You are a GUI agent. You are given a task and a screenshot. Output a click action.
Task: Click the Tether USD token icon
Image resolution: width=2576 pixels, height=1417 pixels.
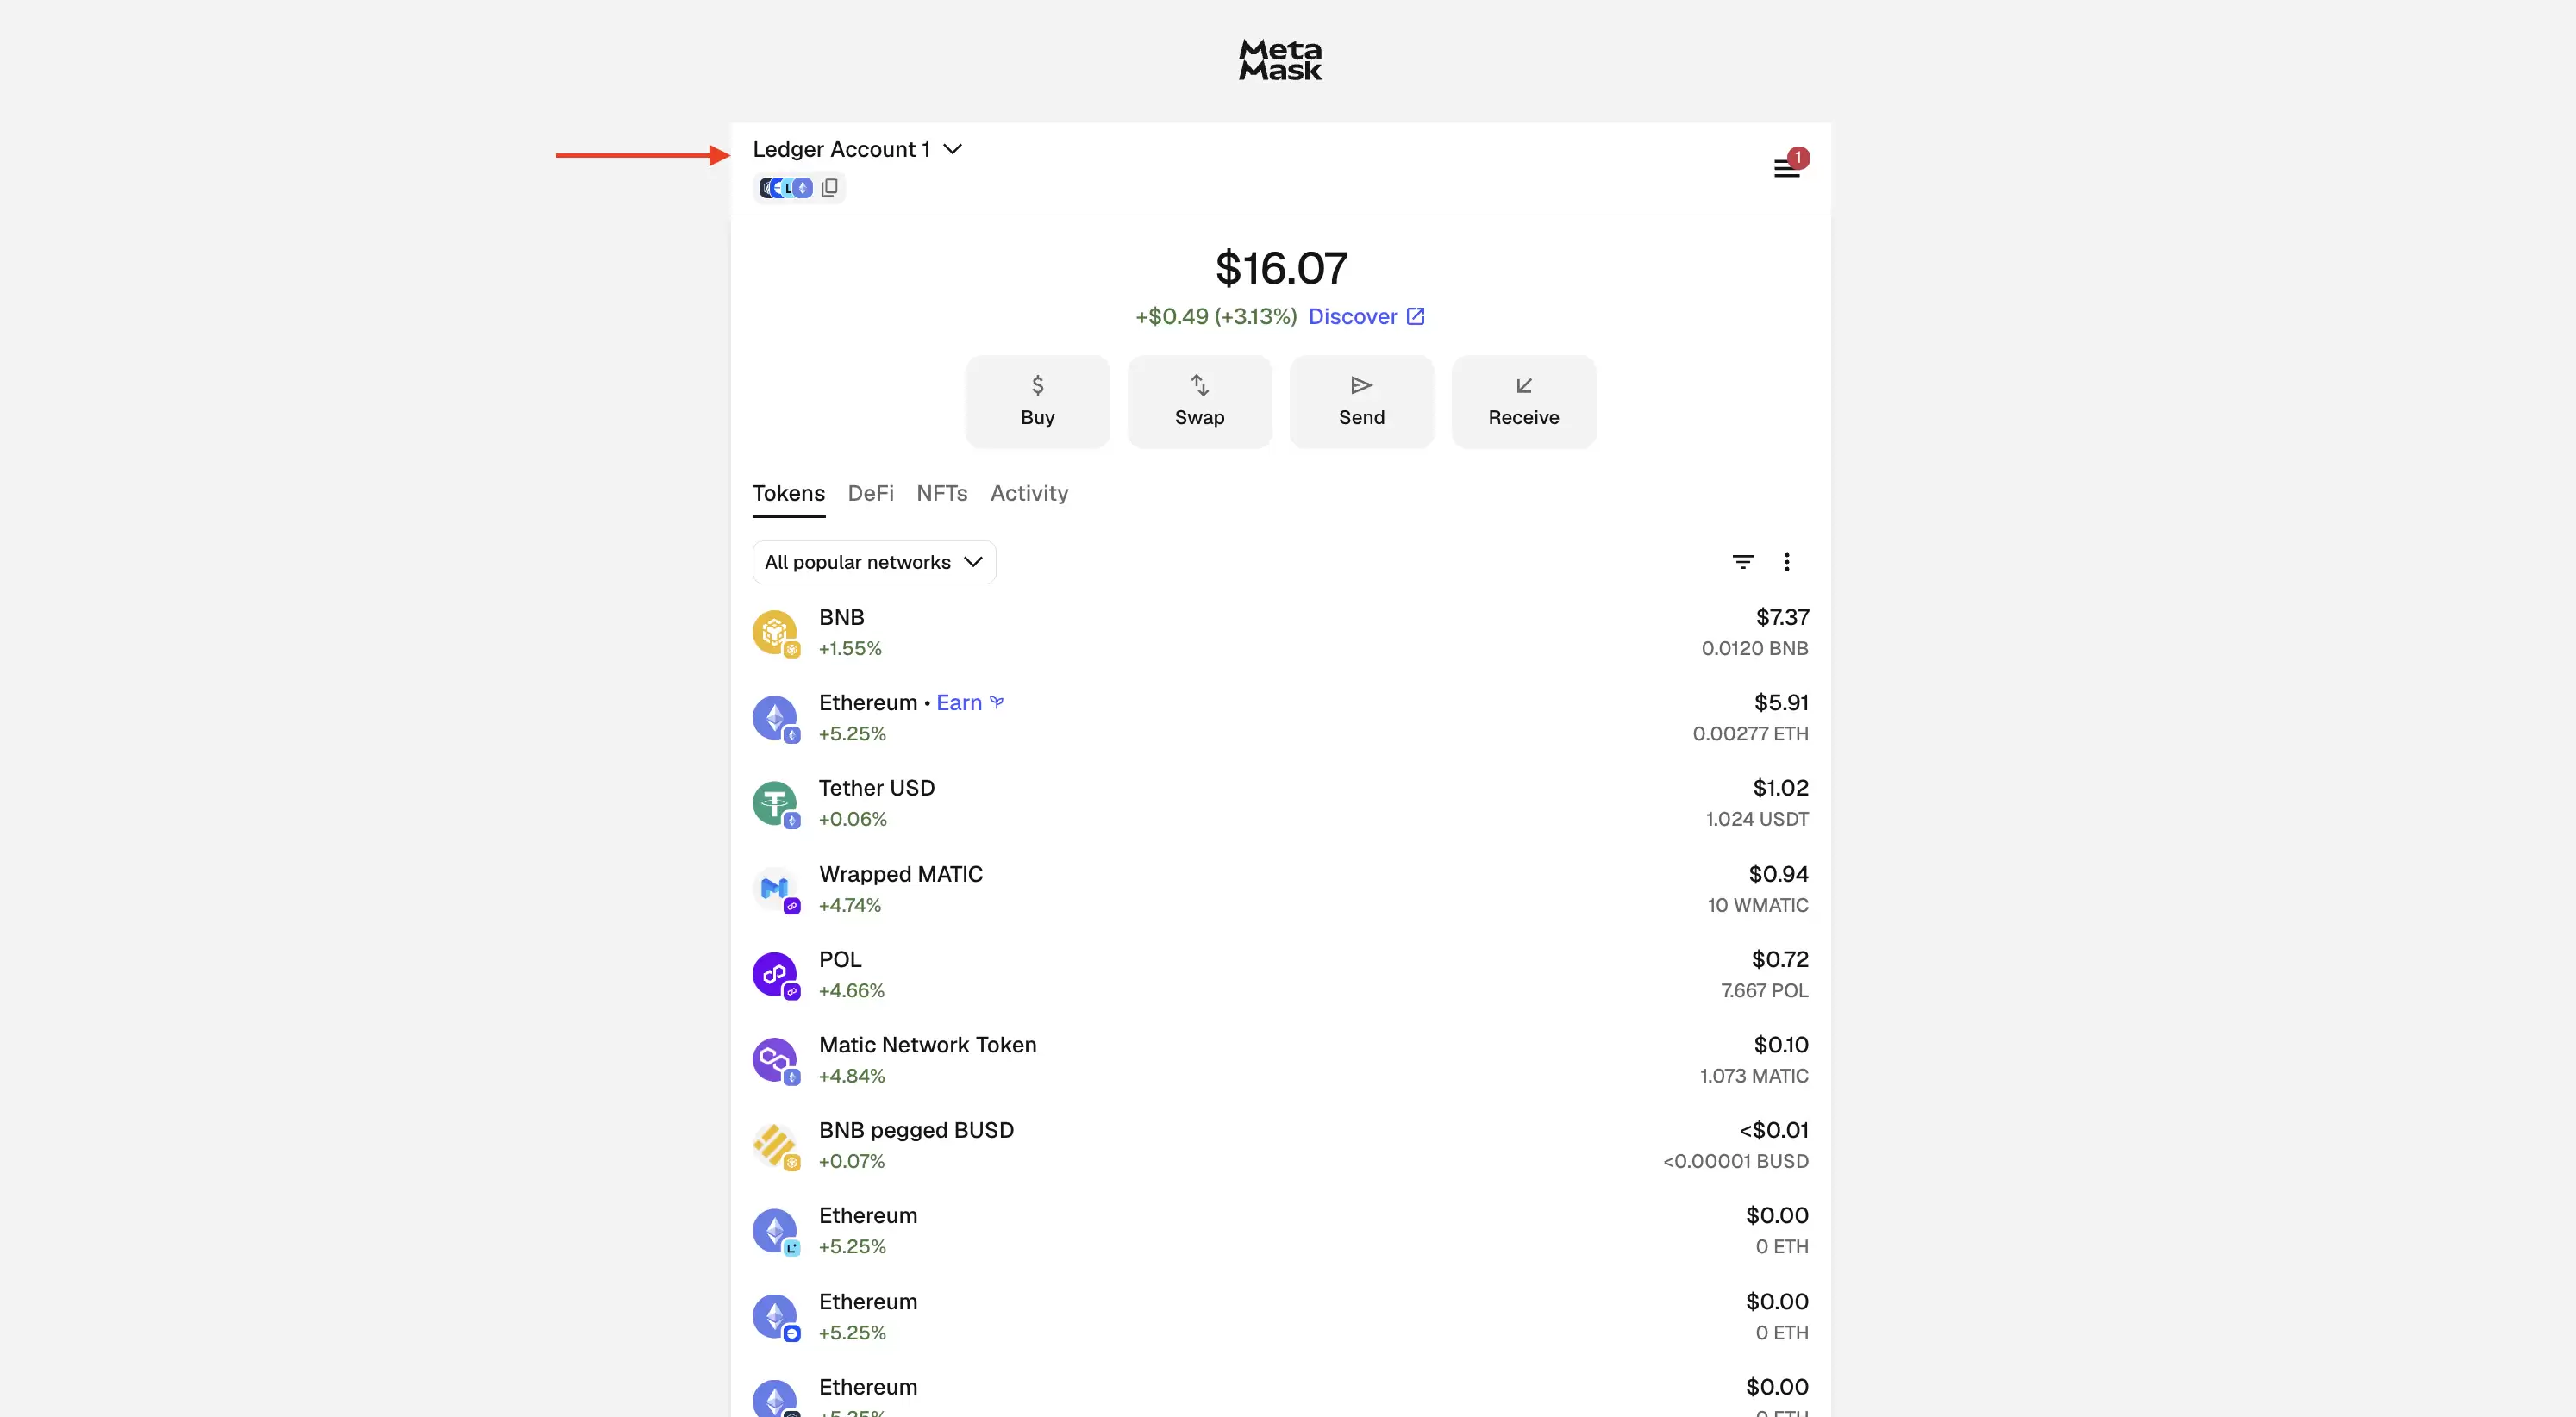tap(775, 804)
